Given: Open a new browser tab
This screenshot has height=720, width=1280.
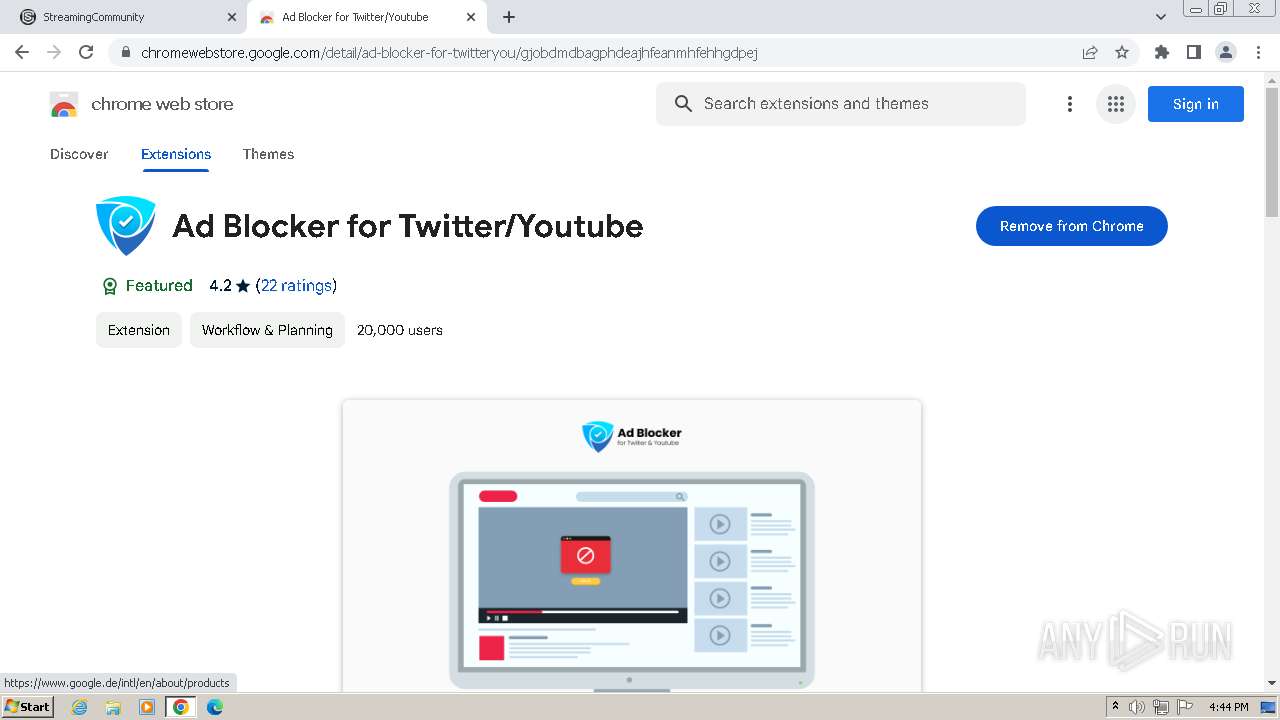Looking at the screenshot, I should 509,17.
